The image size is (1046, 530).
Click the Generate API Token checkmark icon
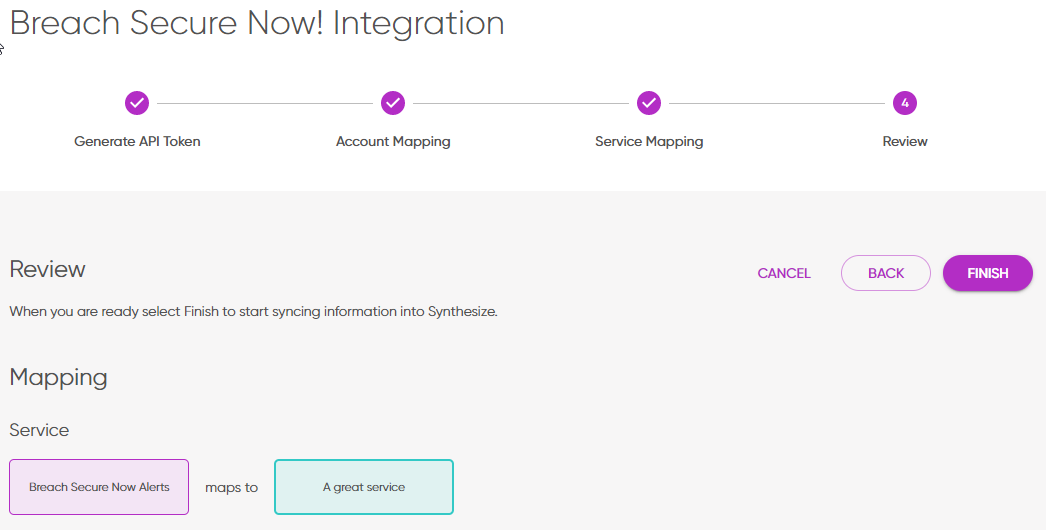(137, 103)
